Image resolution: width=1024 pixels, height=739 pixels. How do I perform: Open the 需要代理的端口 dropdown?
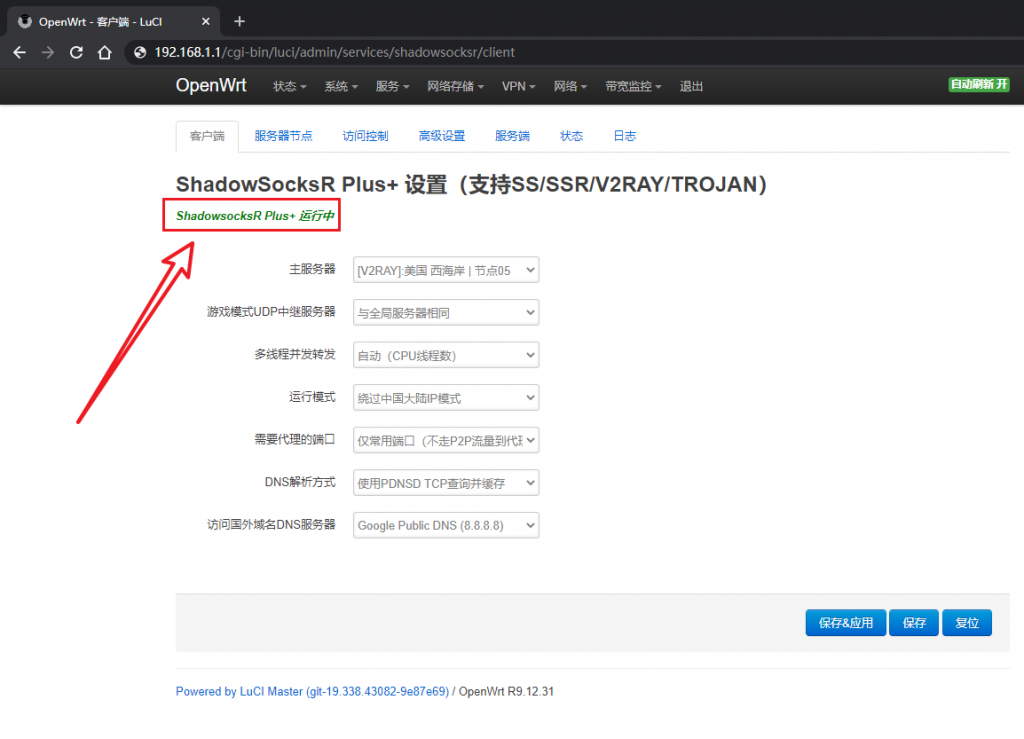pyautogui.click(x=446, y=440)
